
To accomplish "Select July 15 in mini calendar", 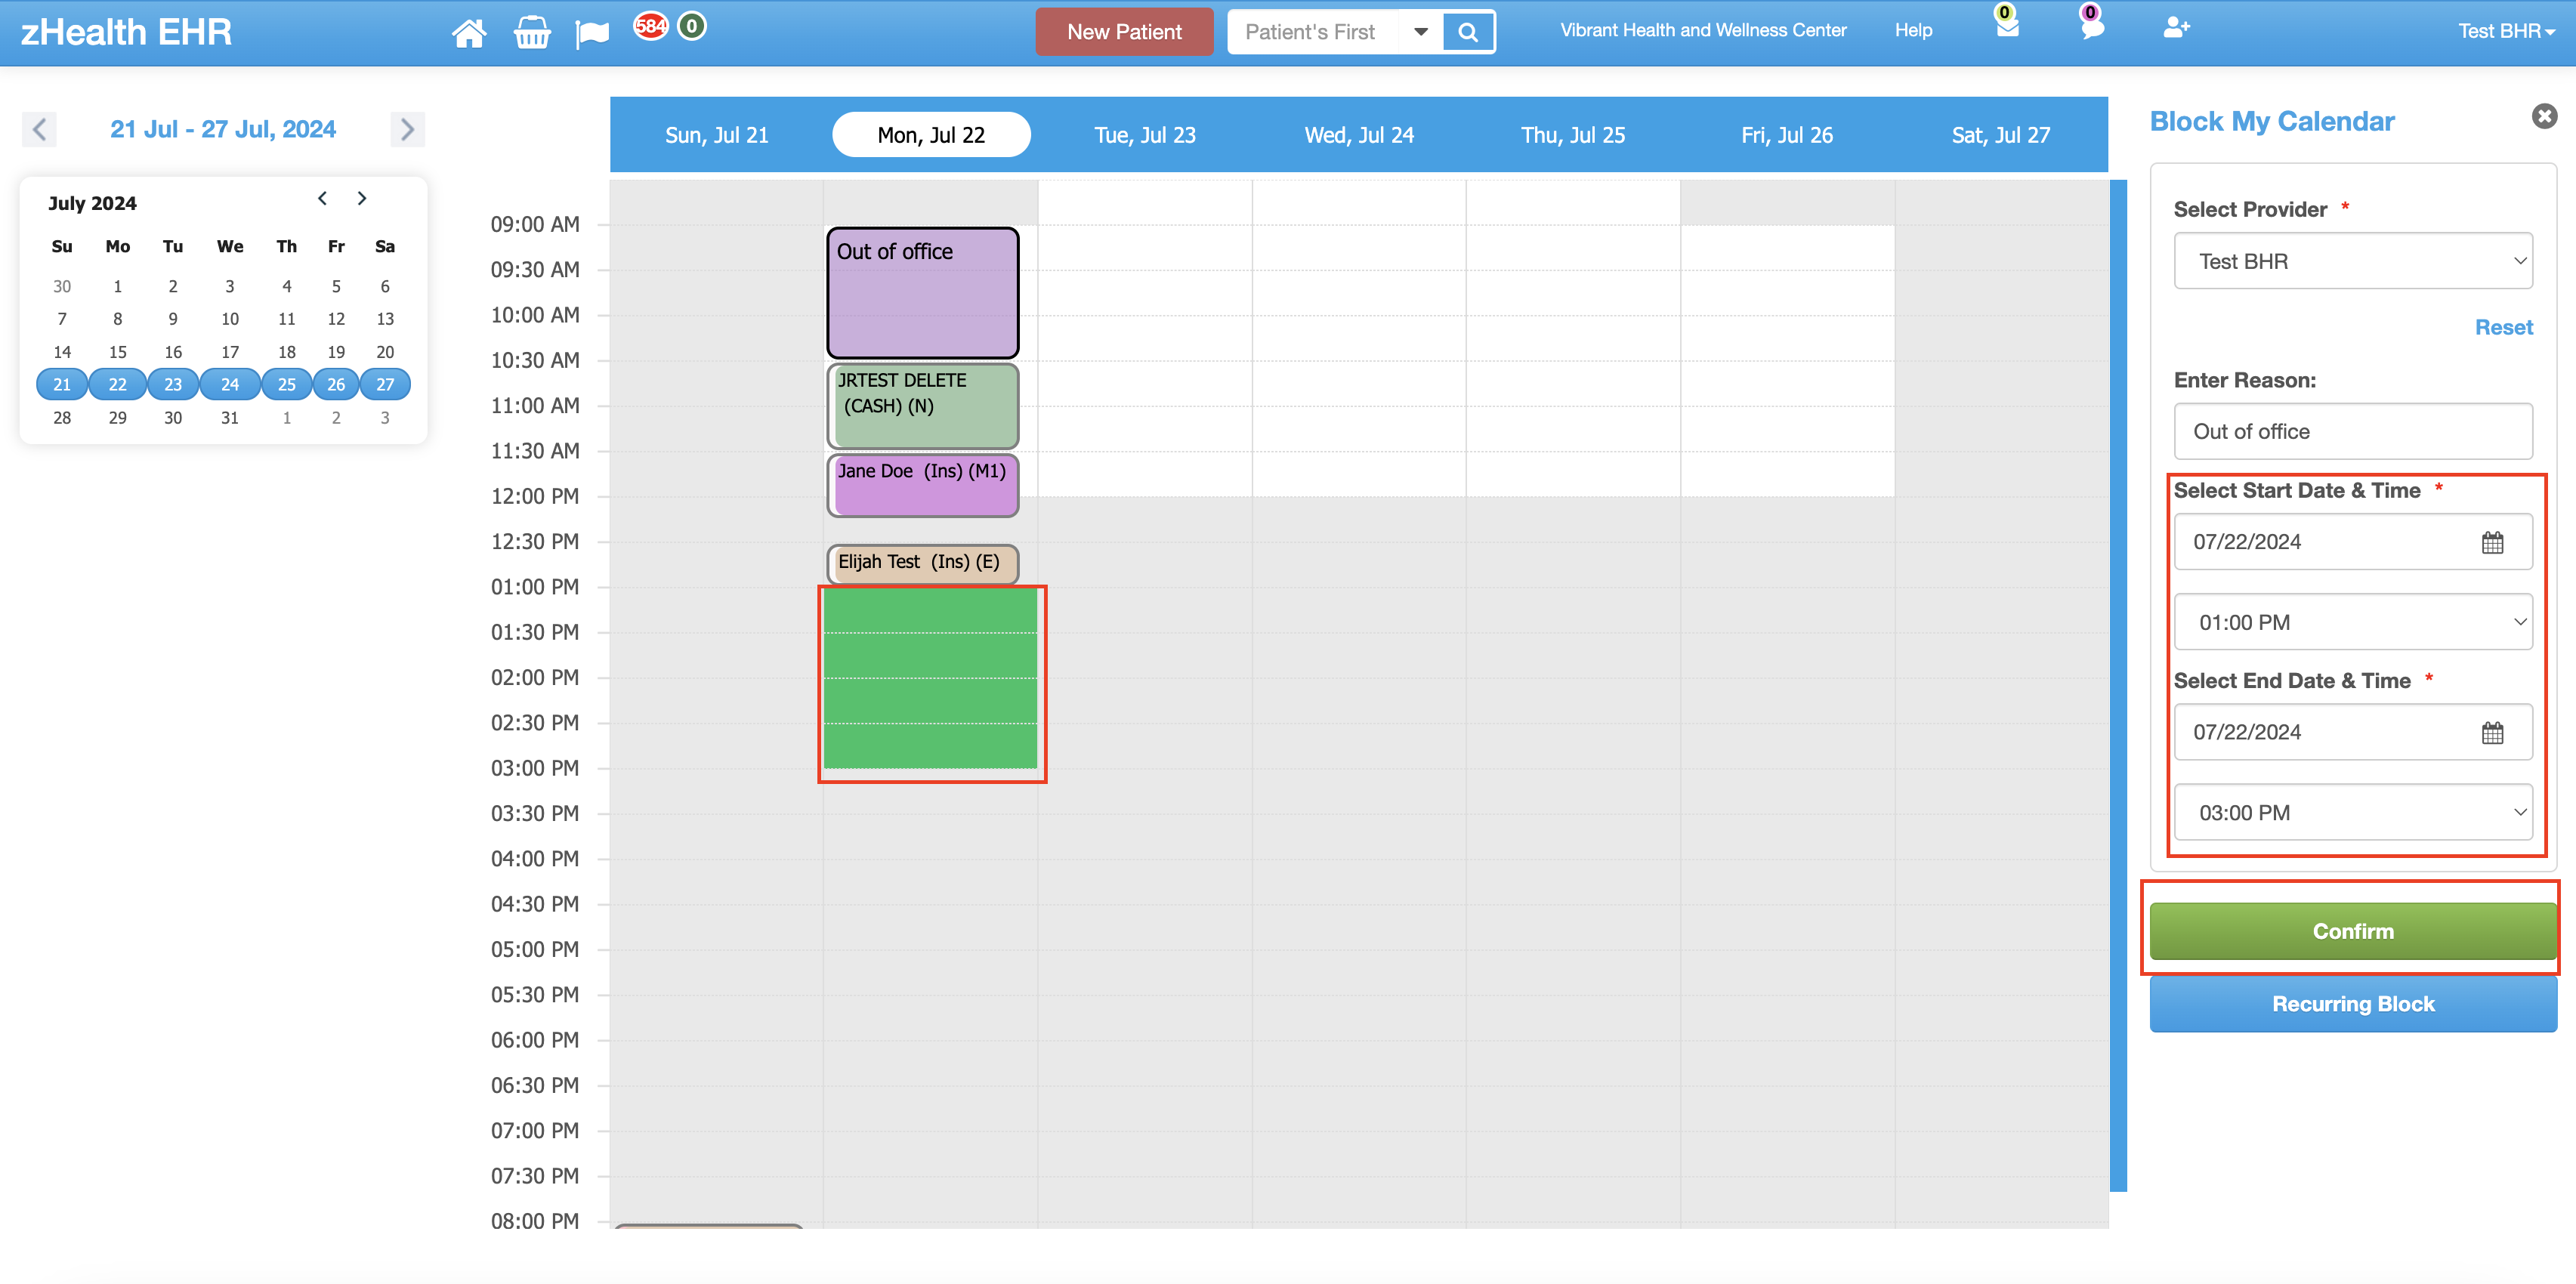I will (117, 352).
